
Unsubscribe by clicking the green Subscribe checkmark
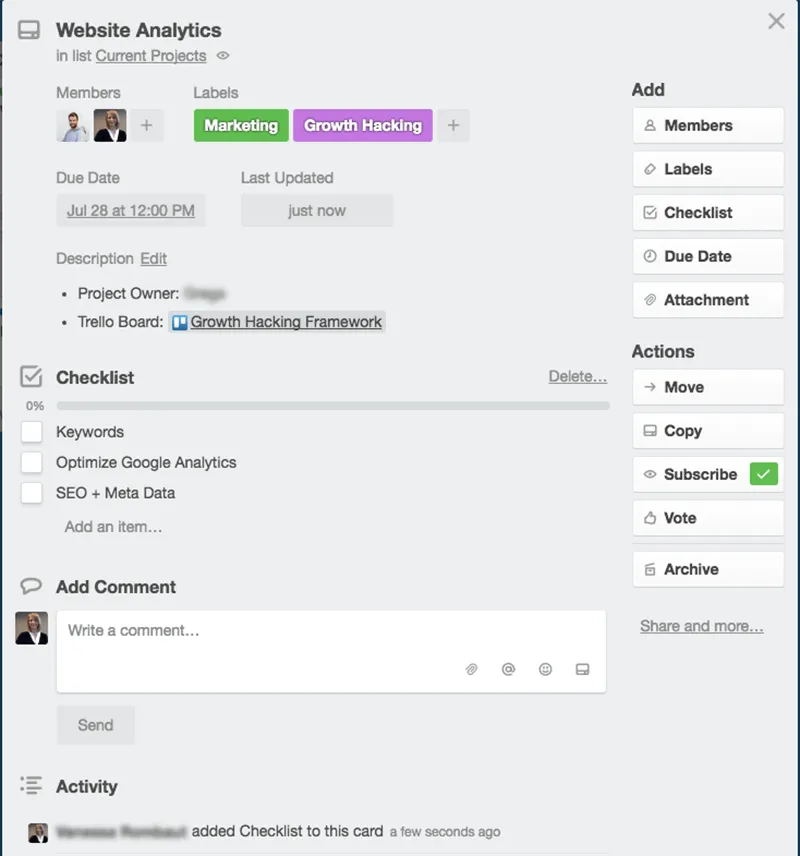pyautogui.click(x=765, y=474)
